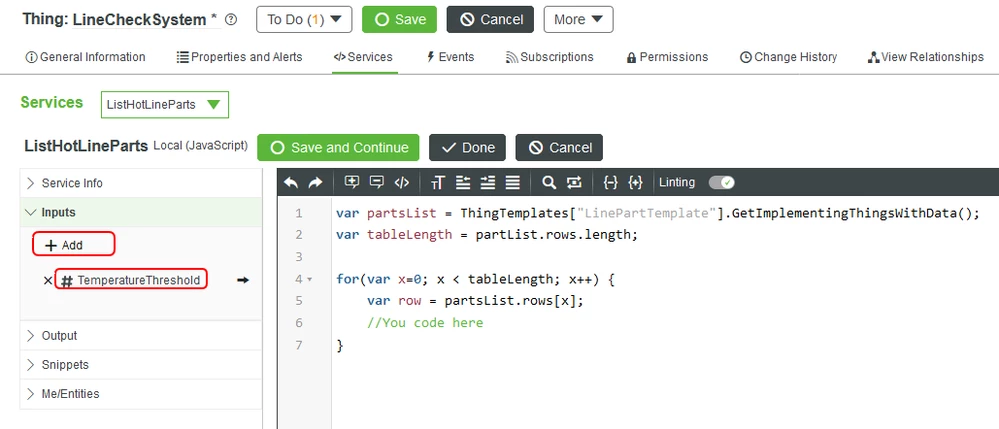Screen dimensions: 999x429
Task: Click the arrow icon next to TemperatureThreshold
Action: click(x=243, y=280)
